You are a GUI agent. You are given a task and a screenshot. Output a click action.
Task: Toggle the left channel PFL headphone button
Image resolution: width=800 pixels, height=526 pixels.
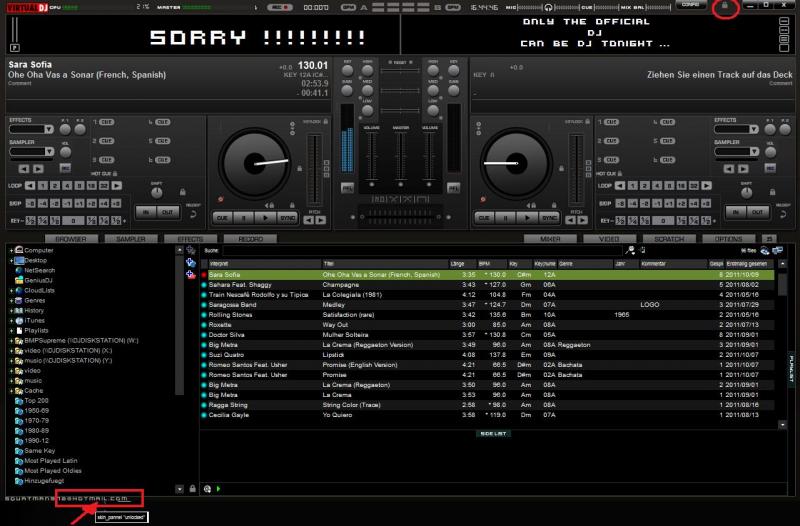[x=347, y=188]
